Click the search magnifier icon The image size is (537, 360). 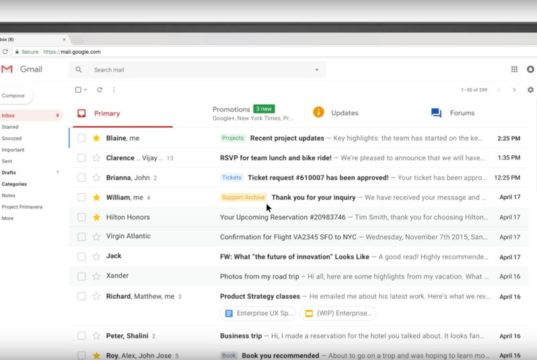[78, 70]
